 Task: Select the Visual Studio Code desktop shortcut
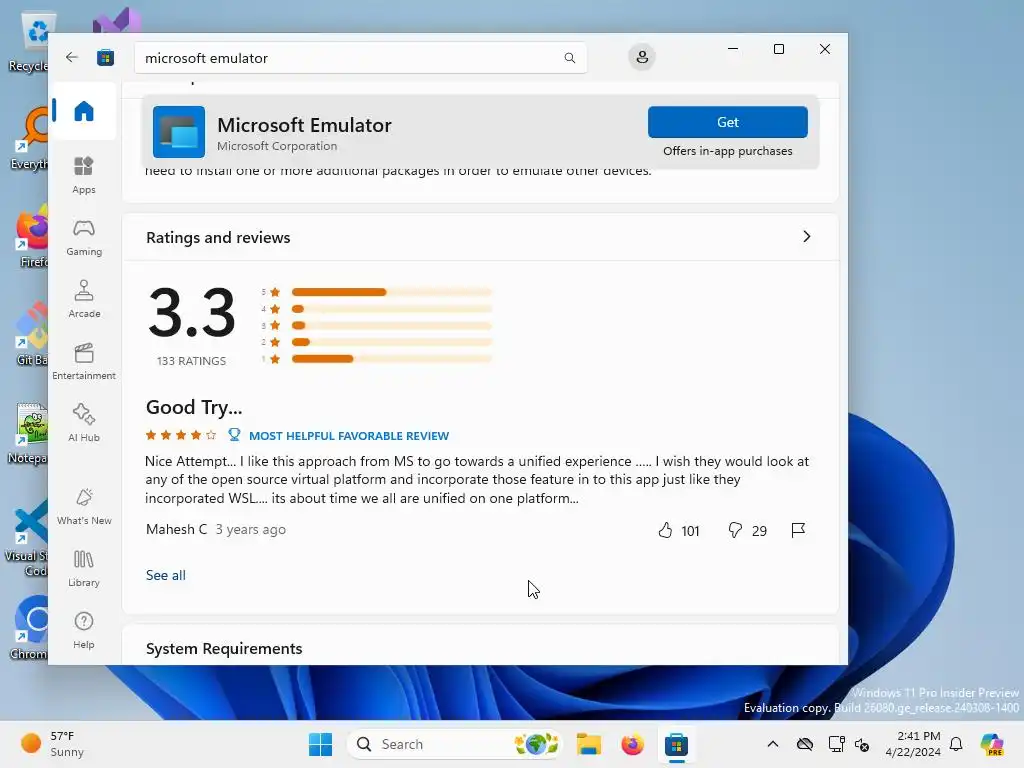click(x=27, y=539)
